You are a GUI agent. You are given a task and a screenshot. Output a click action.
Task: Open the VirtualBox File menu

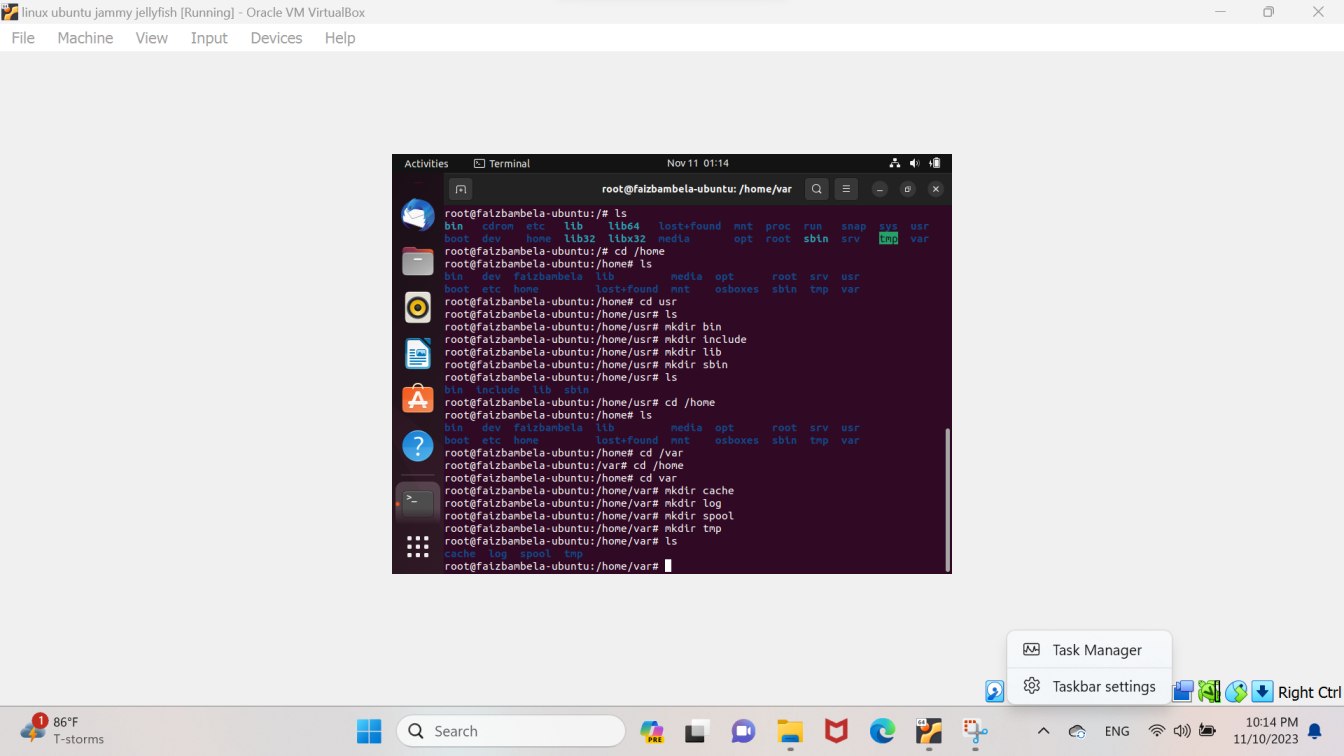click(x=23, y=38)
